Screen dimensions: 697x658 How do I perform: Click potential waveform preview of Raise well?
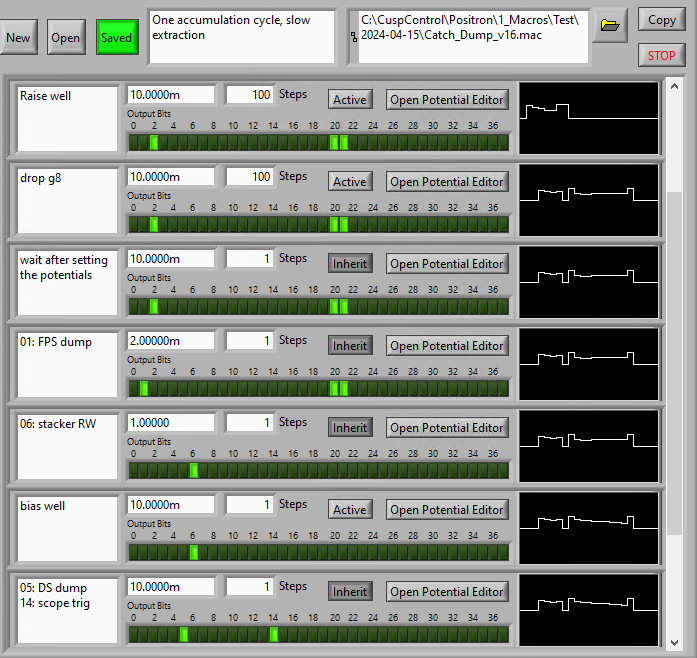click(589, 118)
